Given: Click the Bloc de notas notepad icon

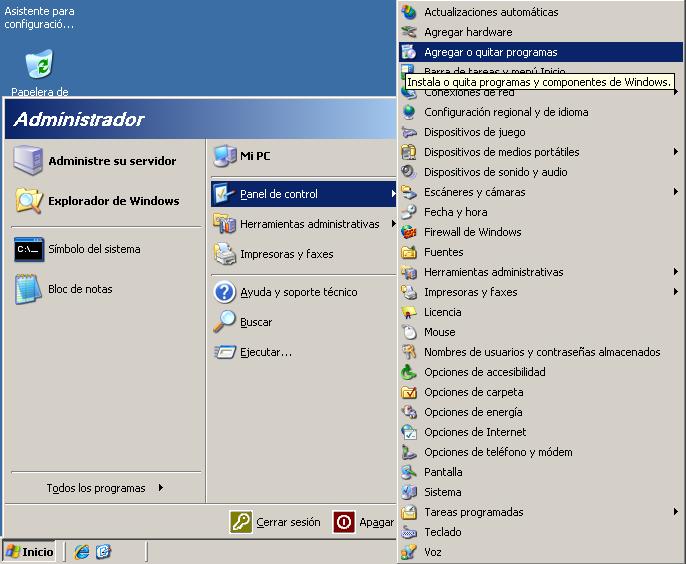Looking at the screenshot, I should (x=28, y=289).
